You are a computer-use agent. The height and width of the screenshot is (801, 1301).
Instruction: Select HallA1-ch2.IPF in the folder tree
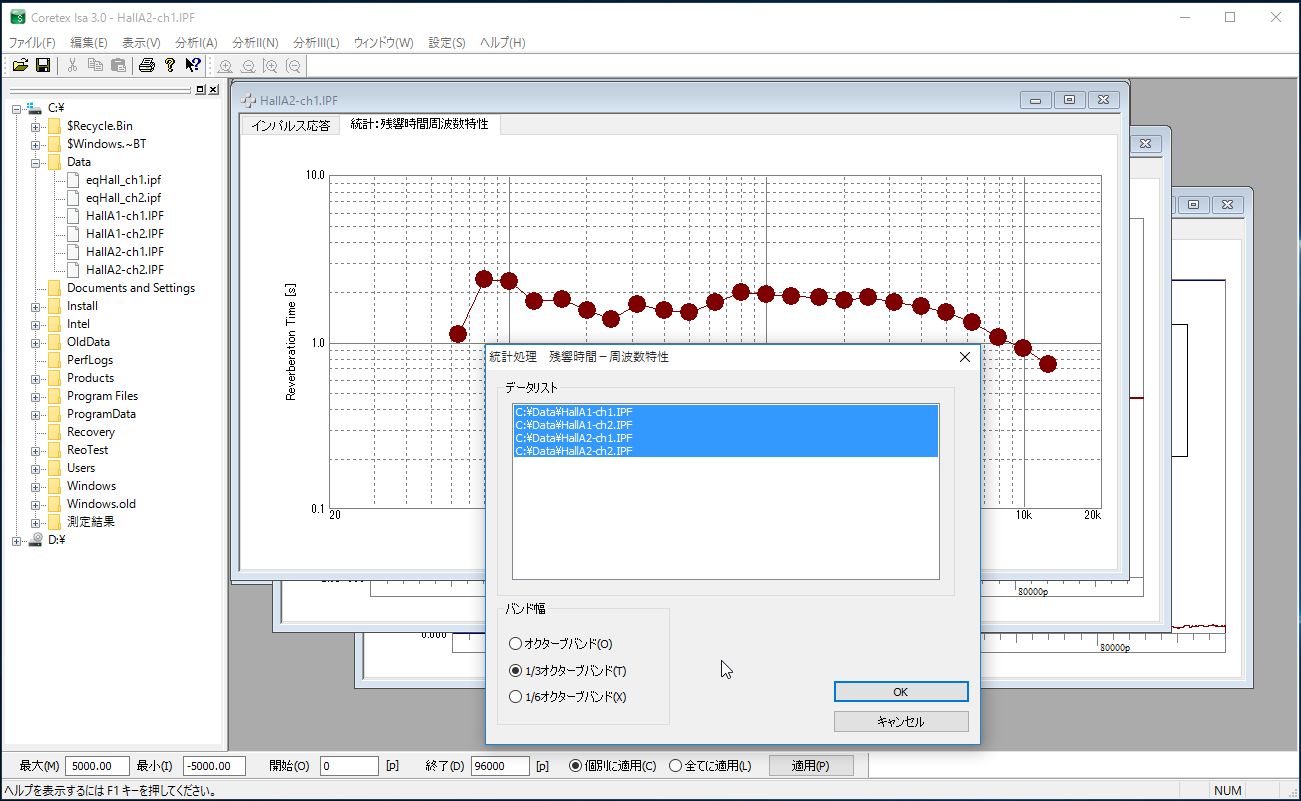(x=125, y=234)
